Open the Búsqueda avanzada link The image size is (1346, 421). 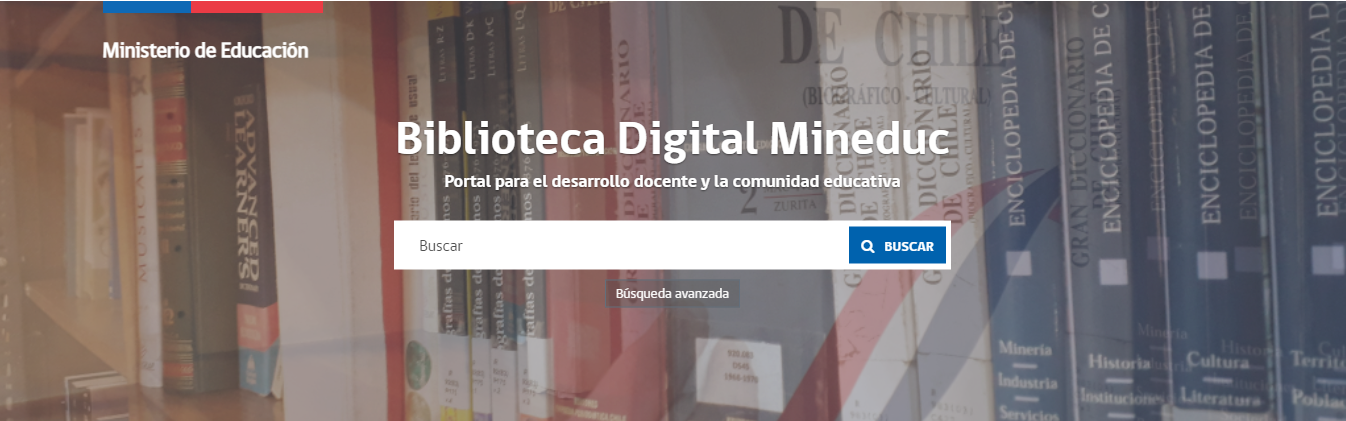pos(672,294)
